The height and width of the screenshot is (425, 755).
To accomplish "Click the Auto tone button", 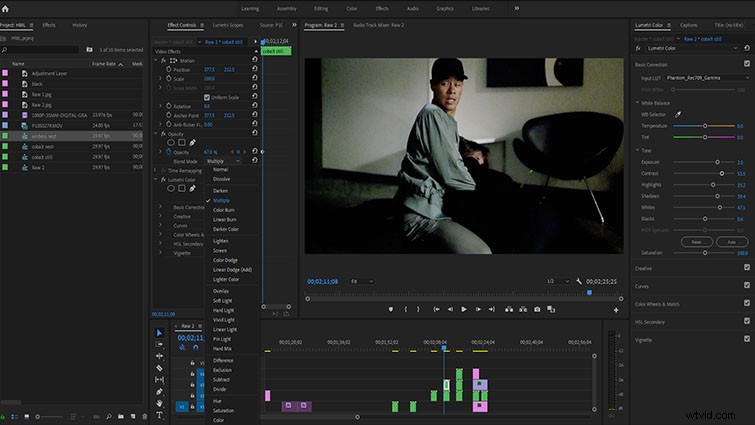I will coord(731,242).
